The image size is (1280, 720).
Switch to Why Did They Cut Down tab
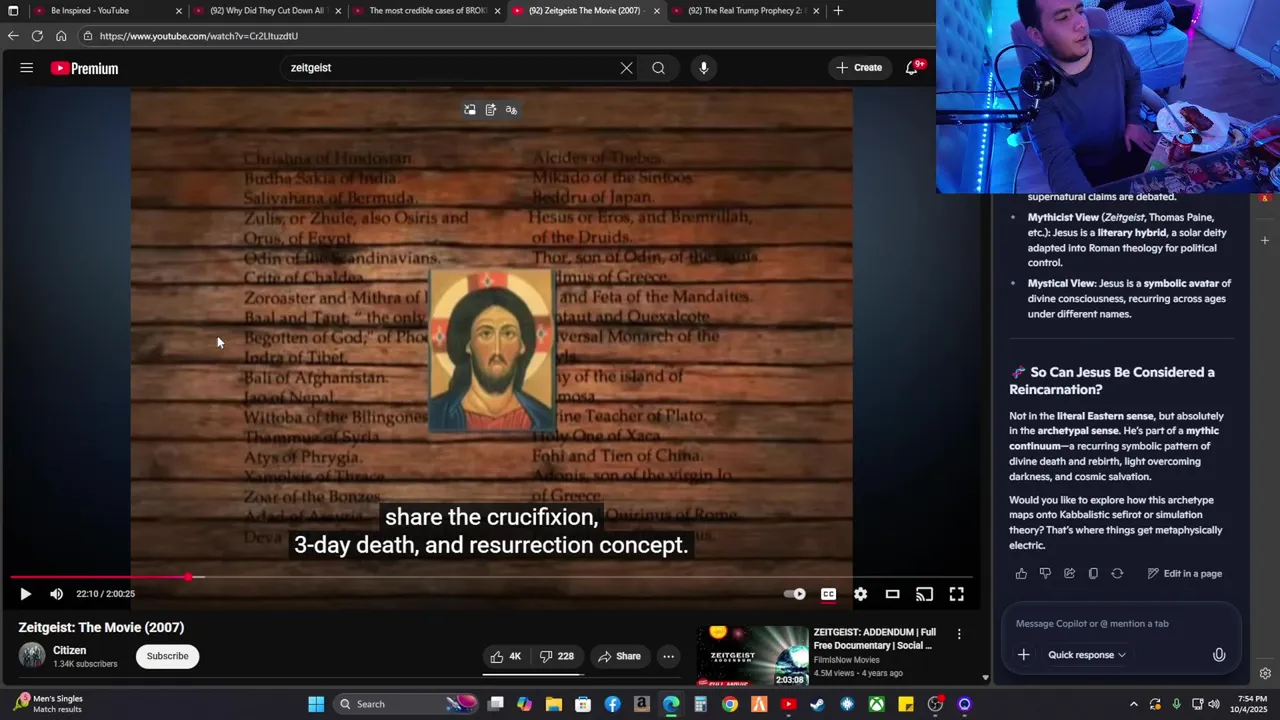point(266,11)
